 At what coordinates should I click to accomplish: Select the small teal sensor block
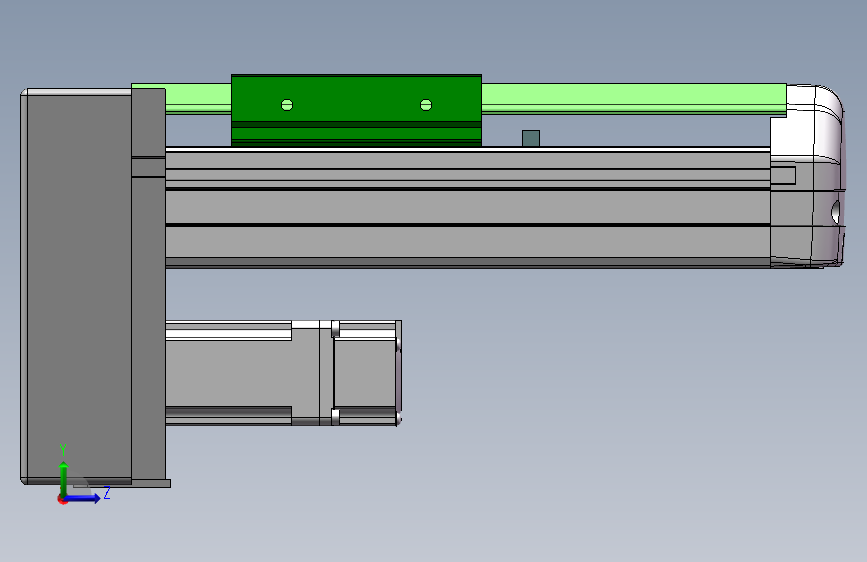tap(531, 138)
